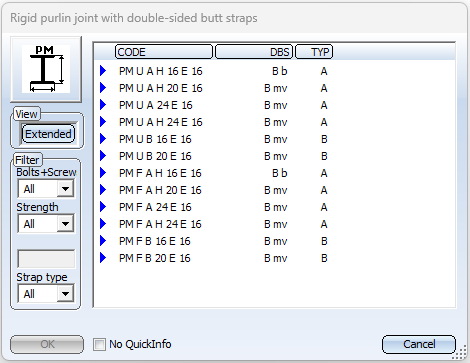Enable the No QuickInfo checkbox
Screen dimensions: 470x363
coord(99,344)
